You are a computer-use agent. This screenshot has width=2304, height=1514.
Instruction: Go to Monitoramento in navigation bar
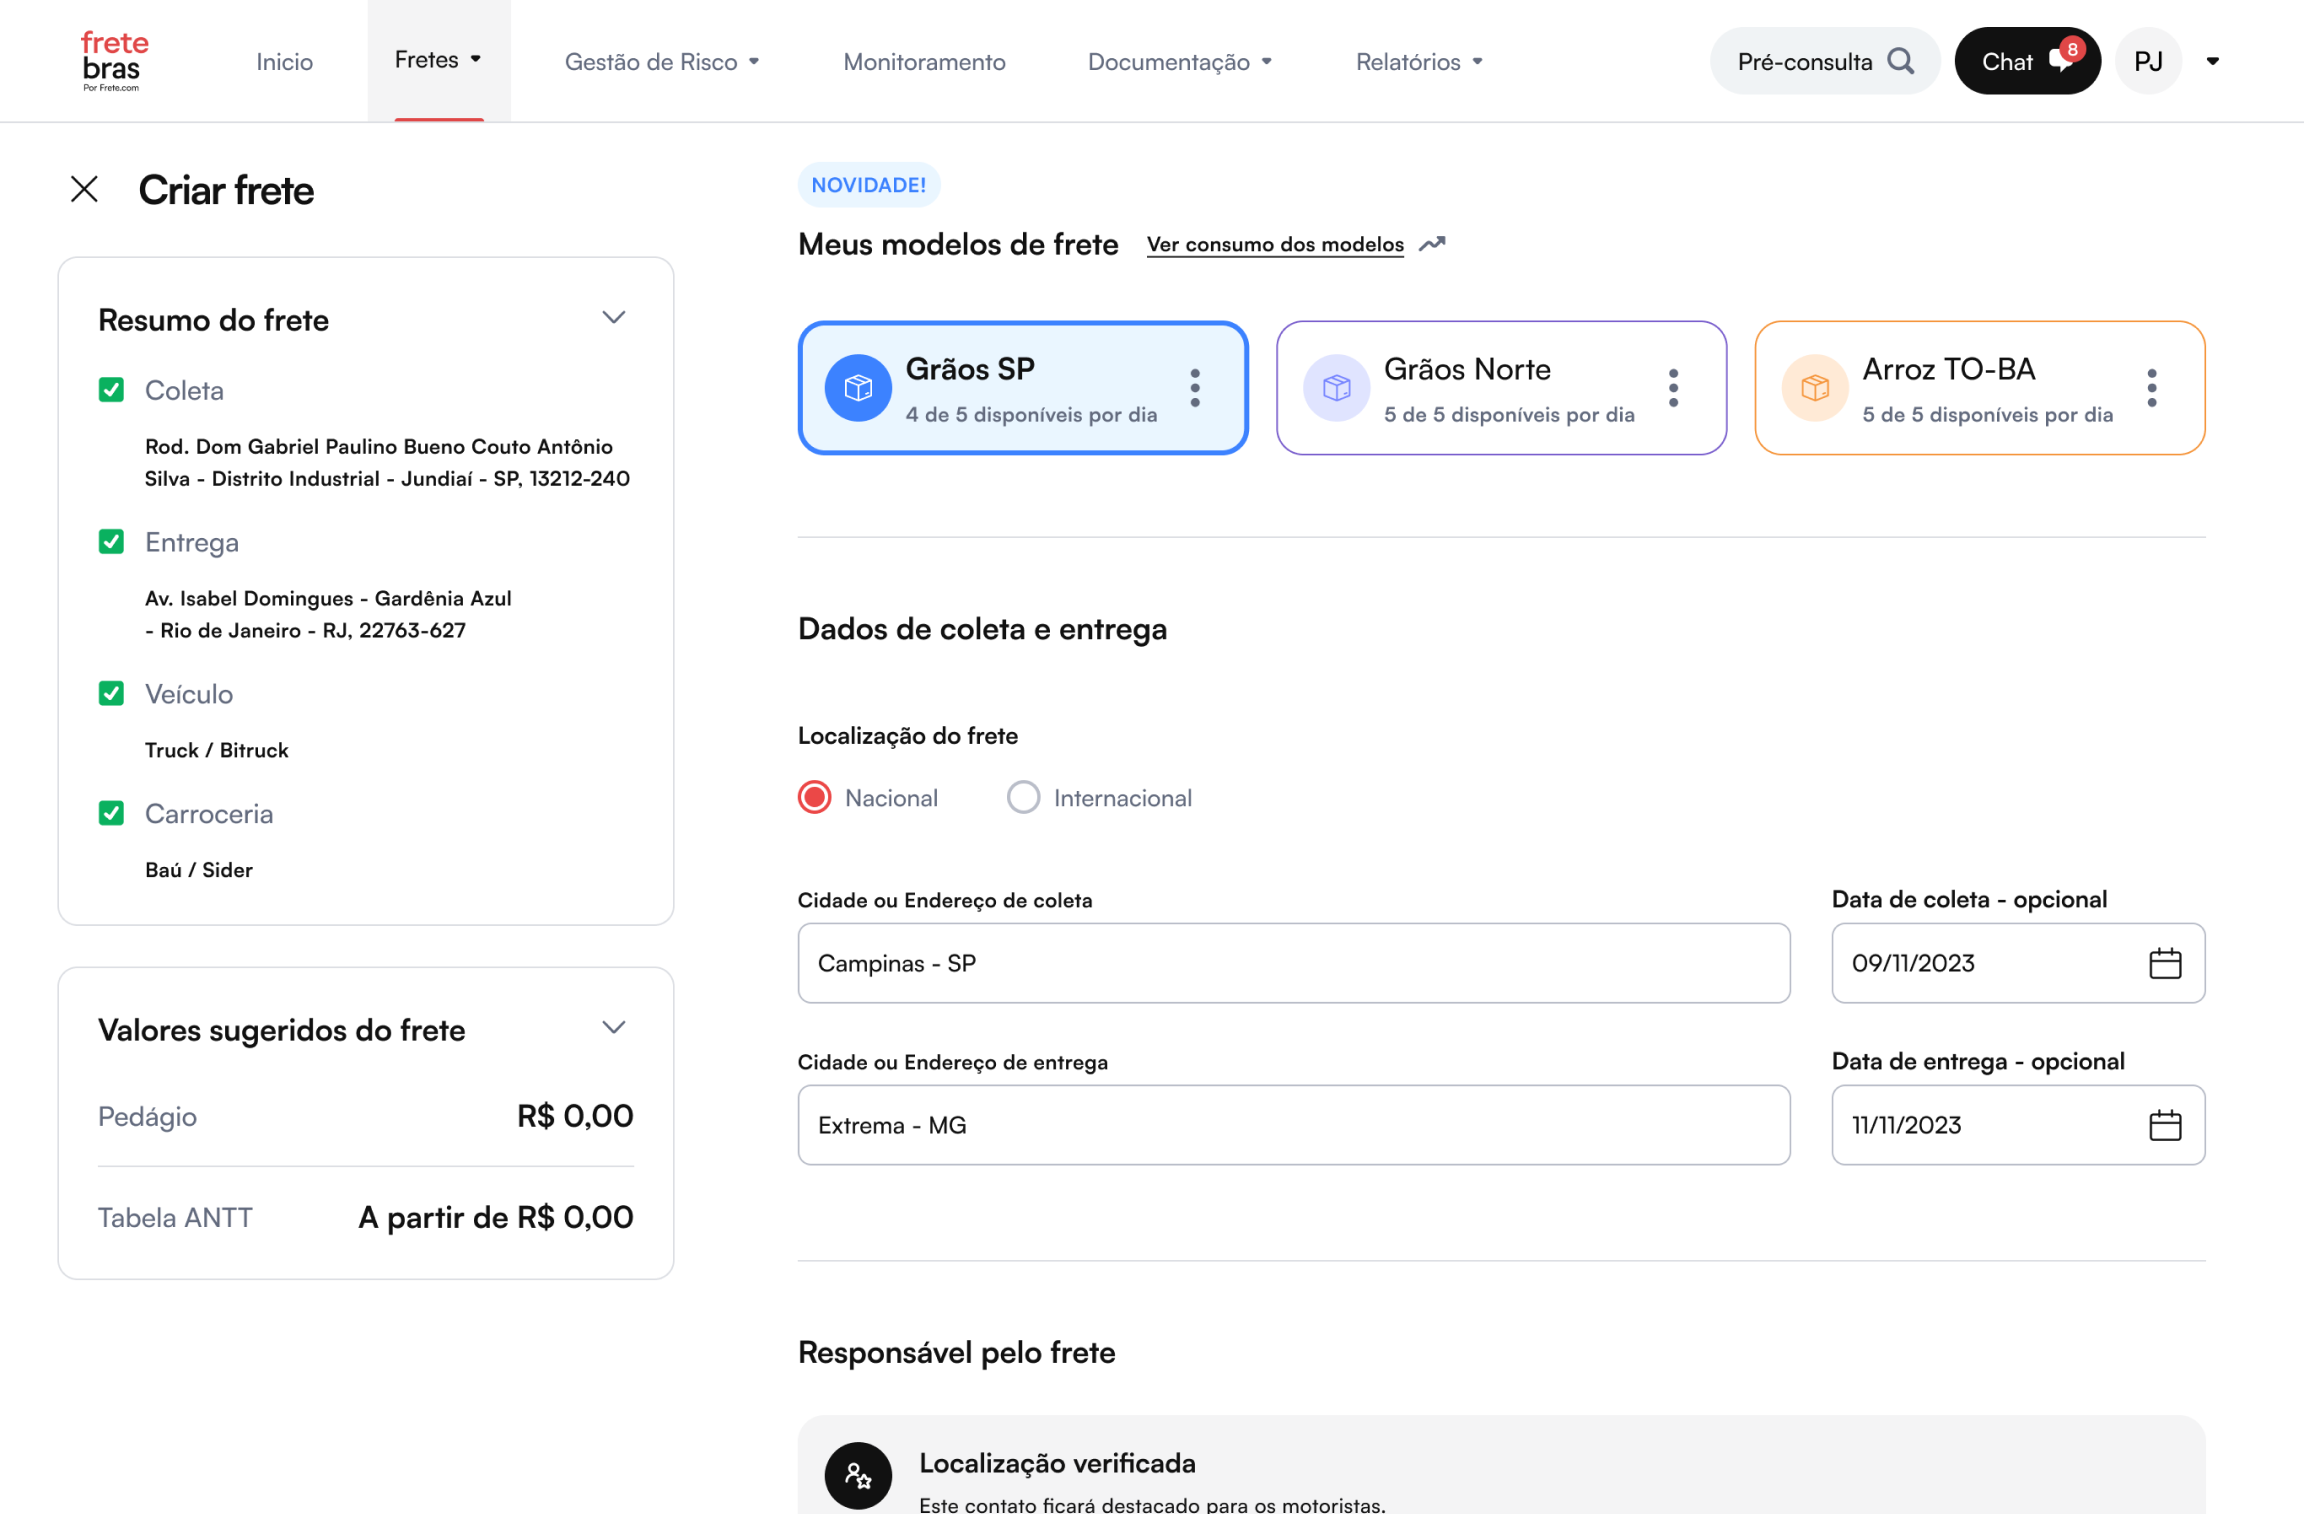[924, 62]
